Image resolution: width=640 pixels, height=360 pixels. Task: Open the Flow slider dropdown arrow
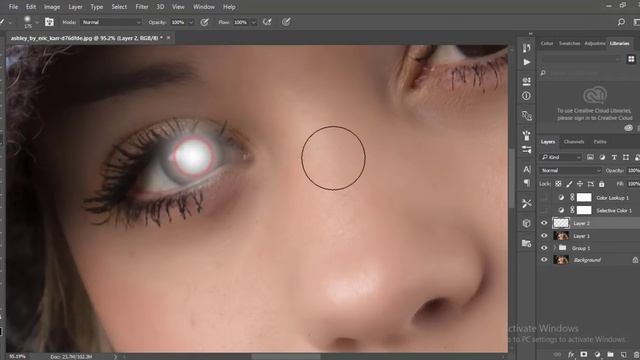(x=253, y=22)
